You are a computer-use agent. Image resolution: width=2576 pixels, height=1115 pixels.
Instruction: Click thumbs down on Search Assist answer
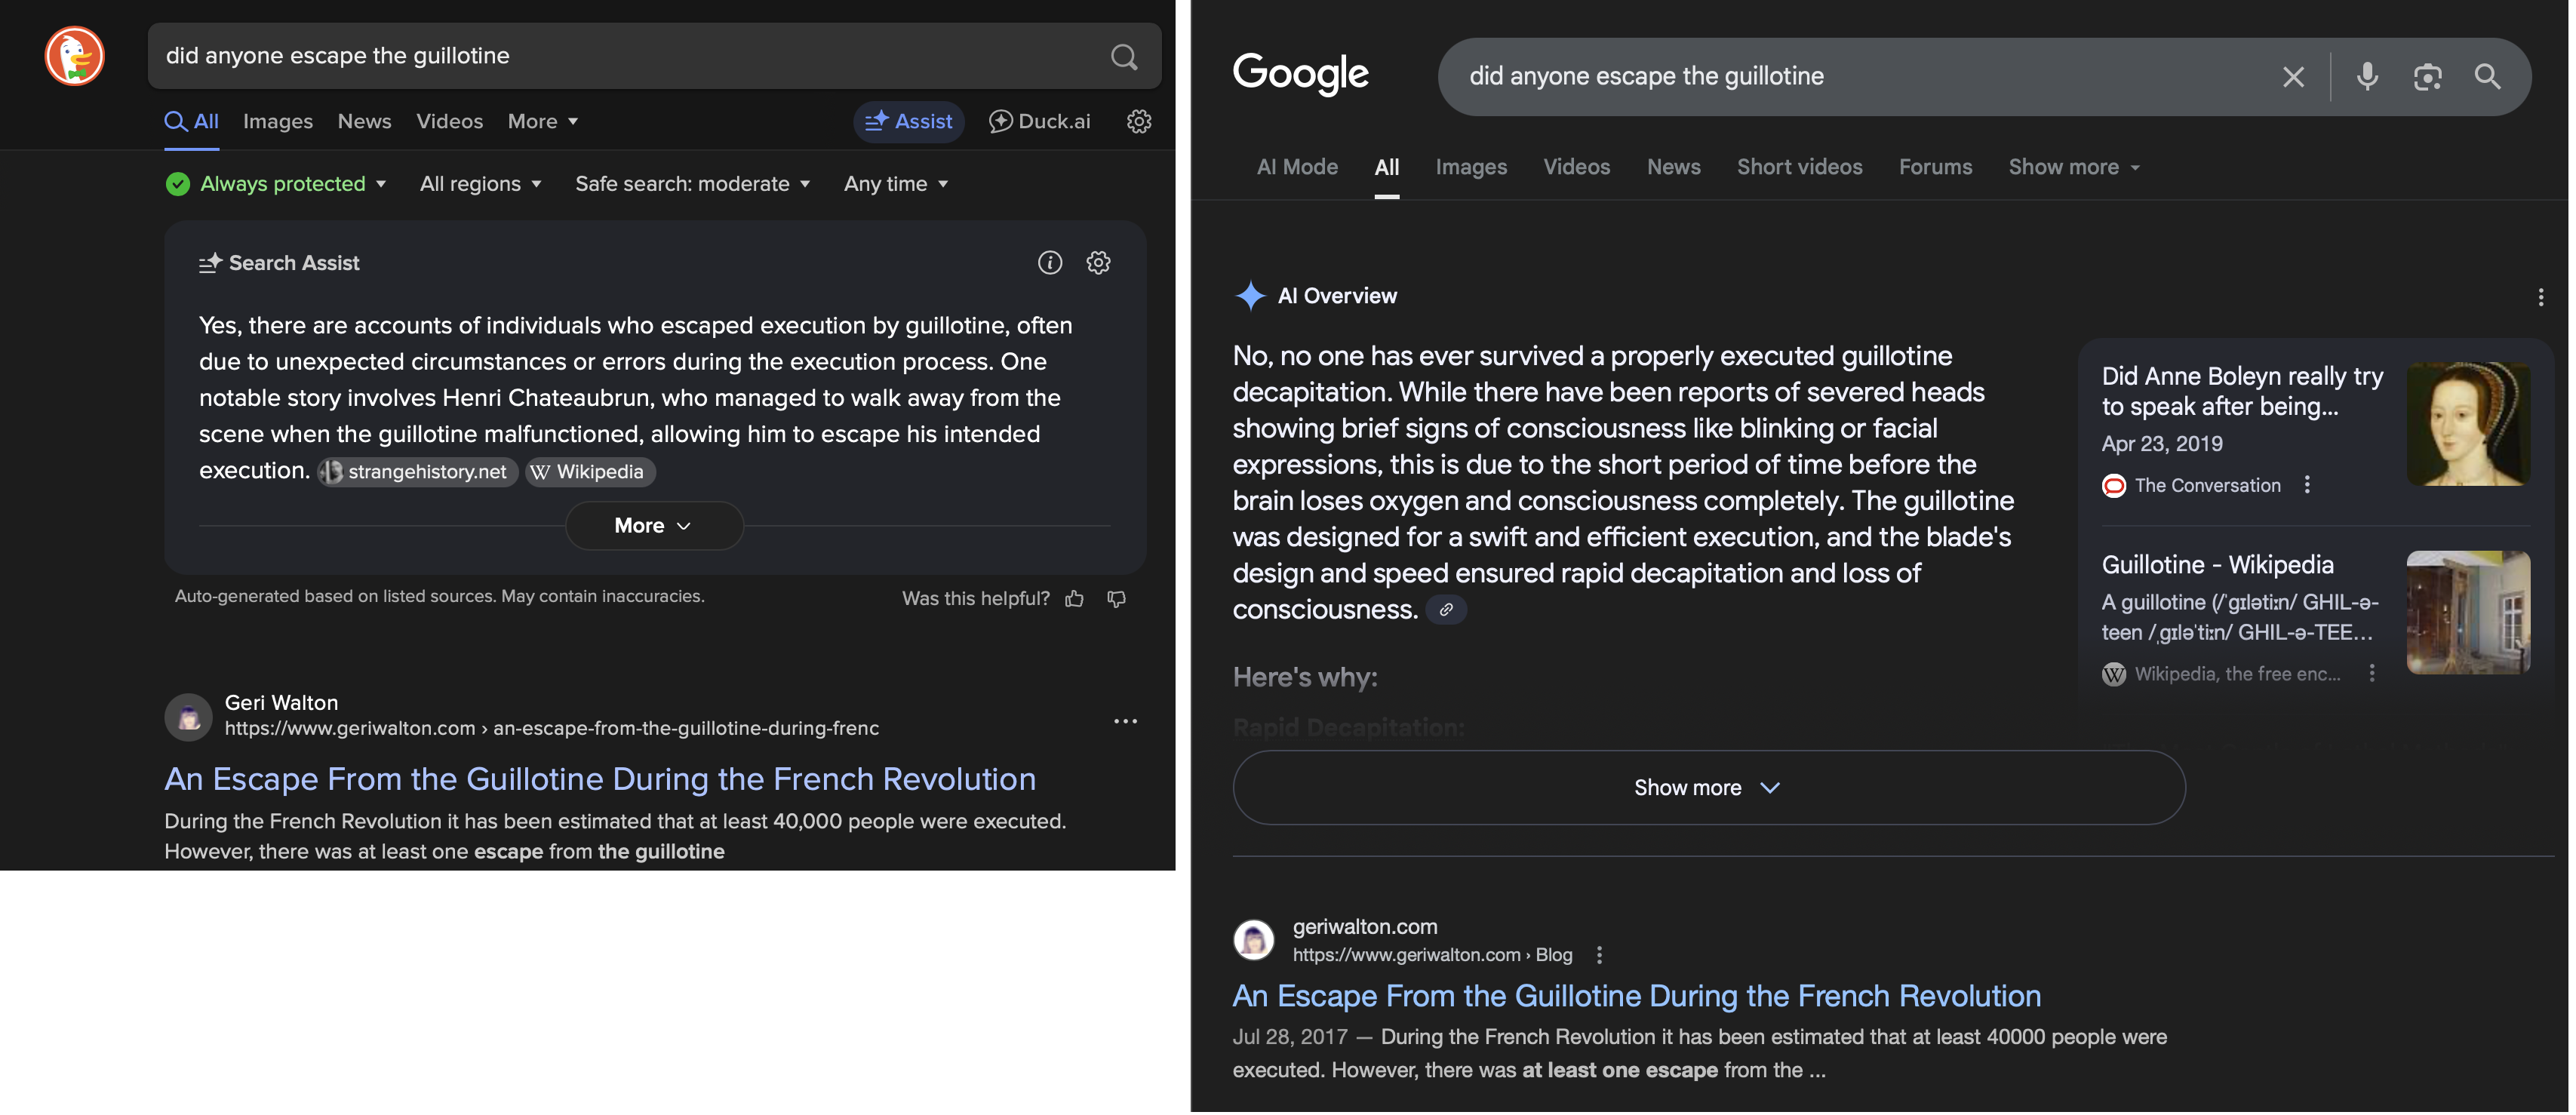(x=1117, y=599)
